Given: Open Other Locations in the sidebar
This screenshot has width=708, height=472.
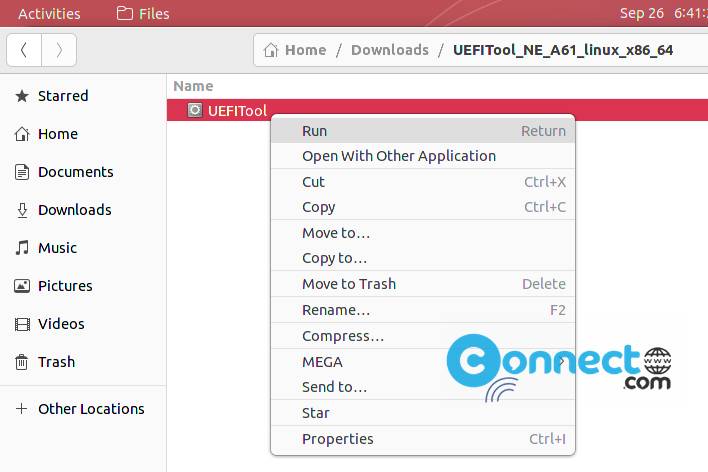Looking at the screenshot, I should [91, 409].
